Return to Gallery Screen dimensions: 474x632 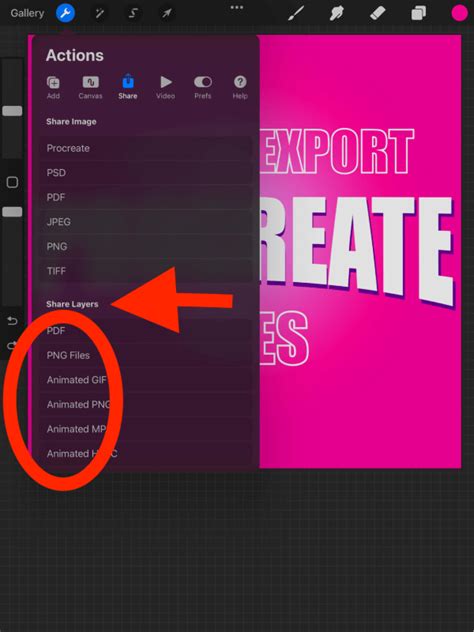[x=27, y=13]
